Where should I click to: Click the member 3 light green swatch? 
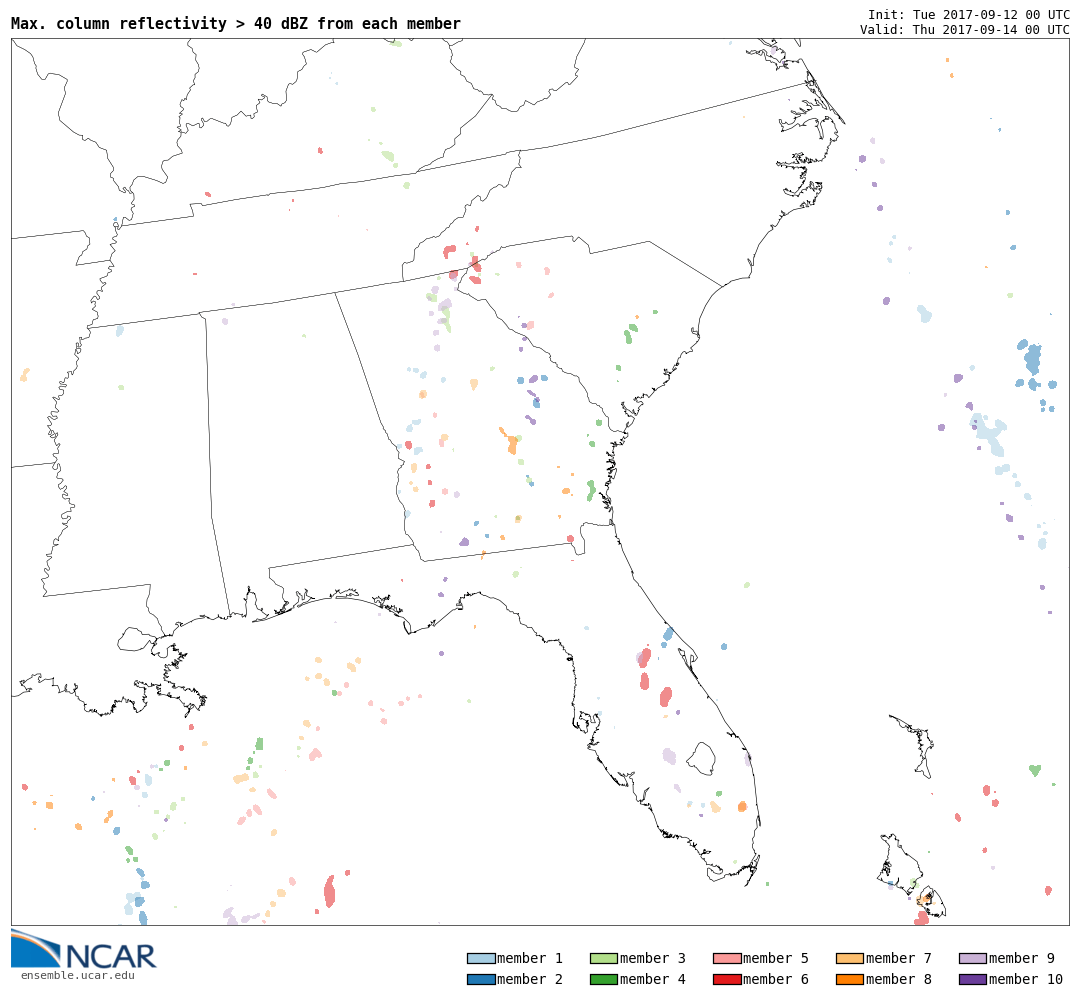click(x=604, y=958)
